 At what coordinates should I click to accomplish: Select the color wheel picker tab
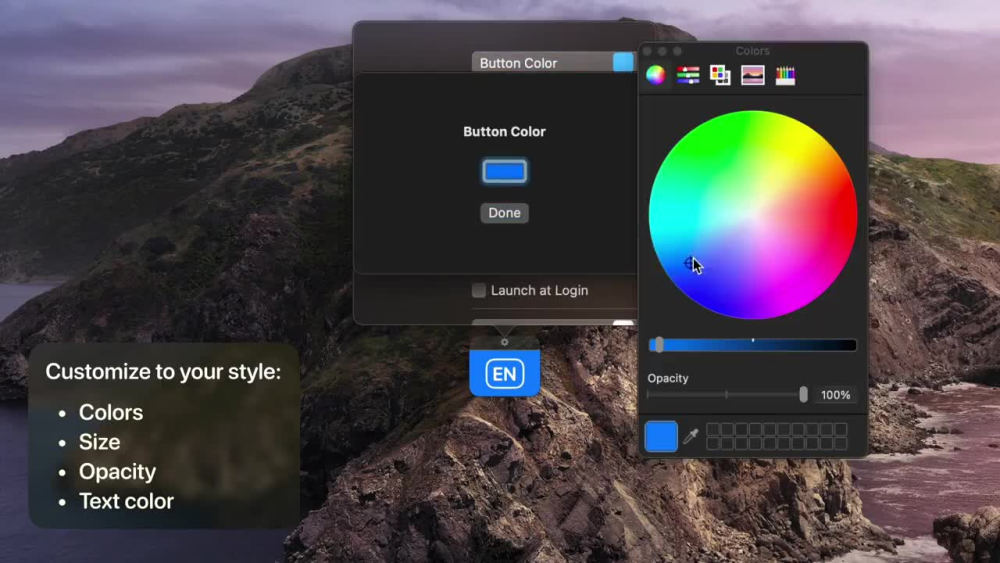coord(656,75)
